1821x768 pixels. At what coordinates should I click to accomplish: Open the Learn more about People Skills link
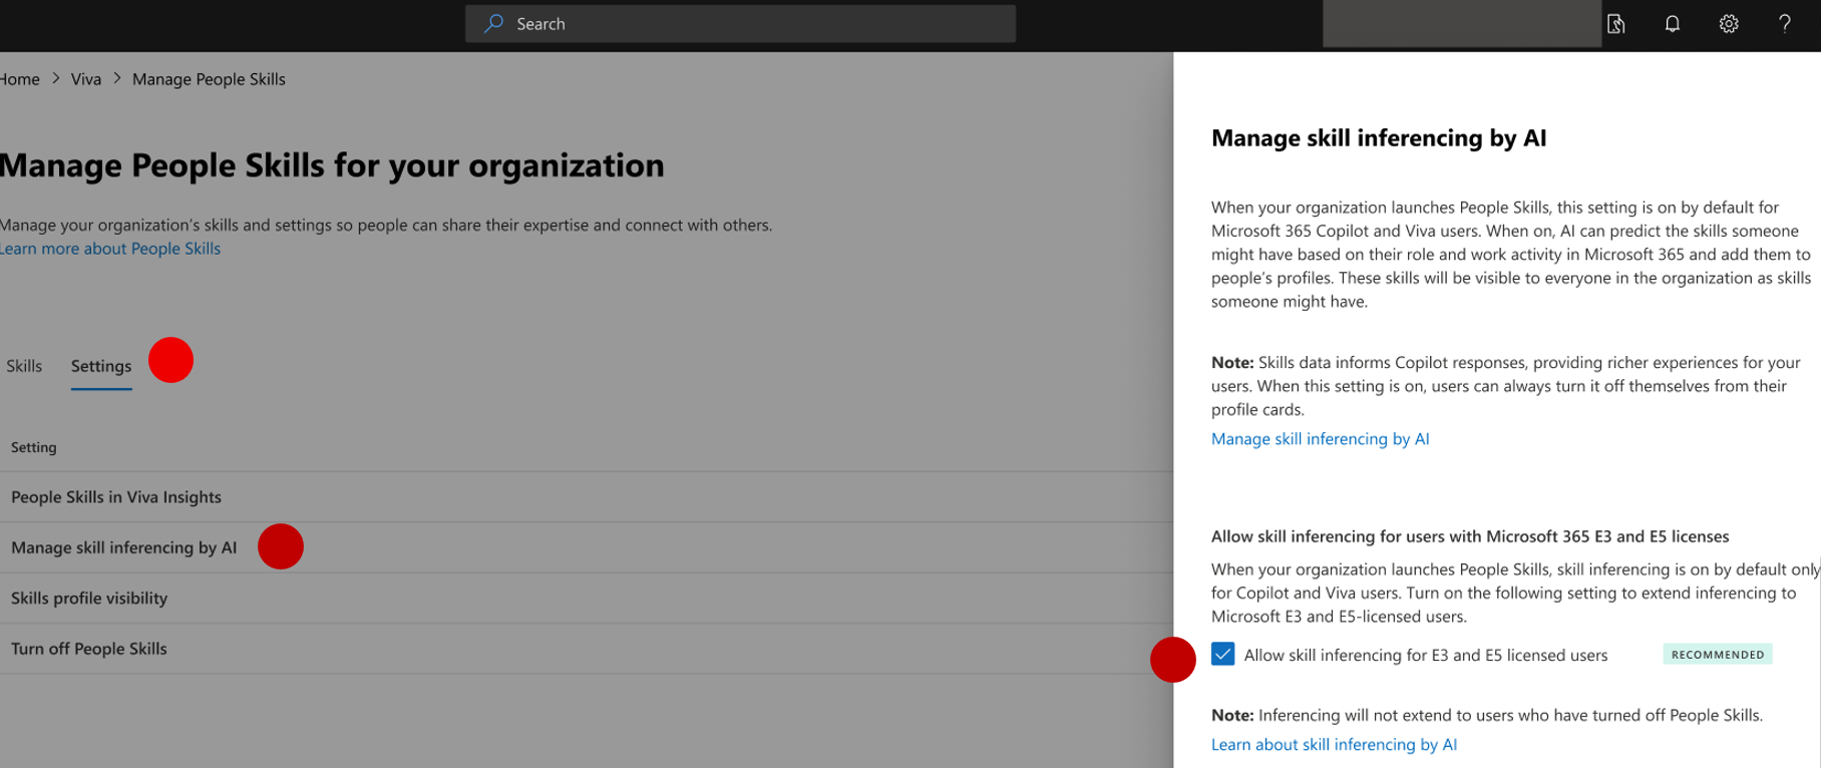(110, 248)
